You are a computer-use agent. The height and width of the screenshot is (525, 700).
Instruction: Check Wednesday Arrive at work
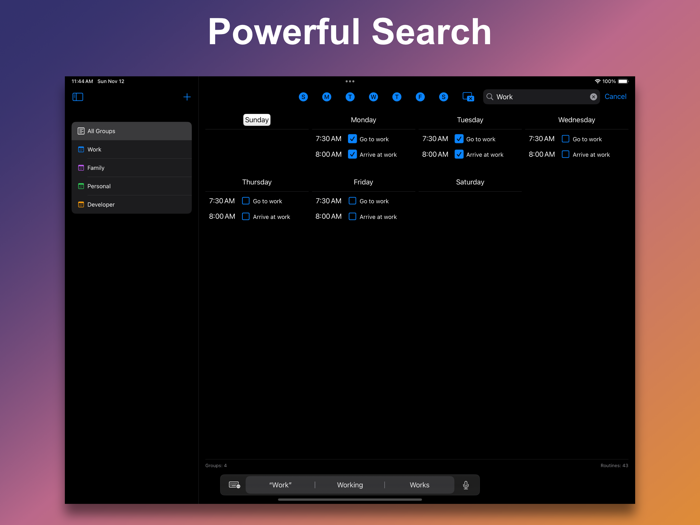566,154
